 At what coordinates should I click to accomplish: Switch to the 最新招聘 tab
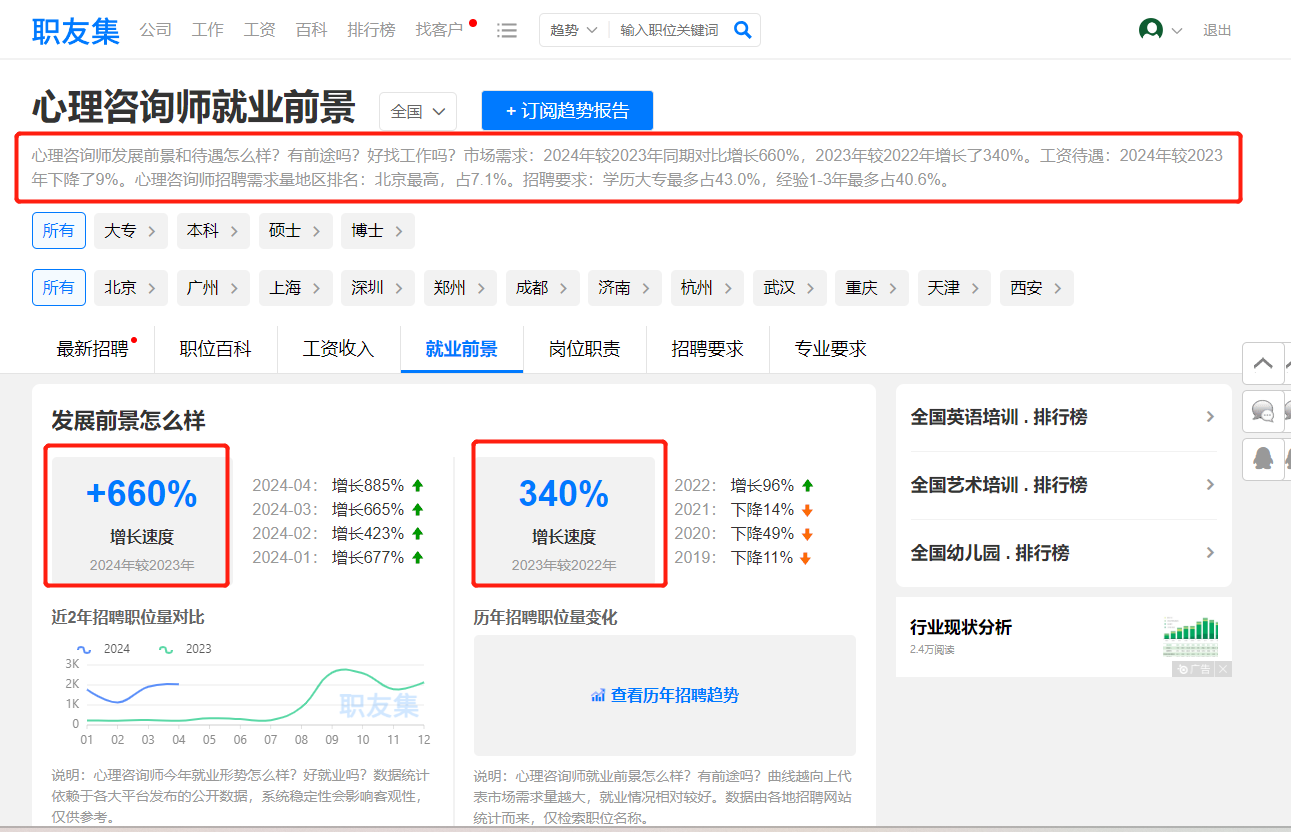[93, 349]
